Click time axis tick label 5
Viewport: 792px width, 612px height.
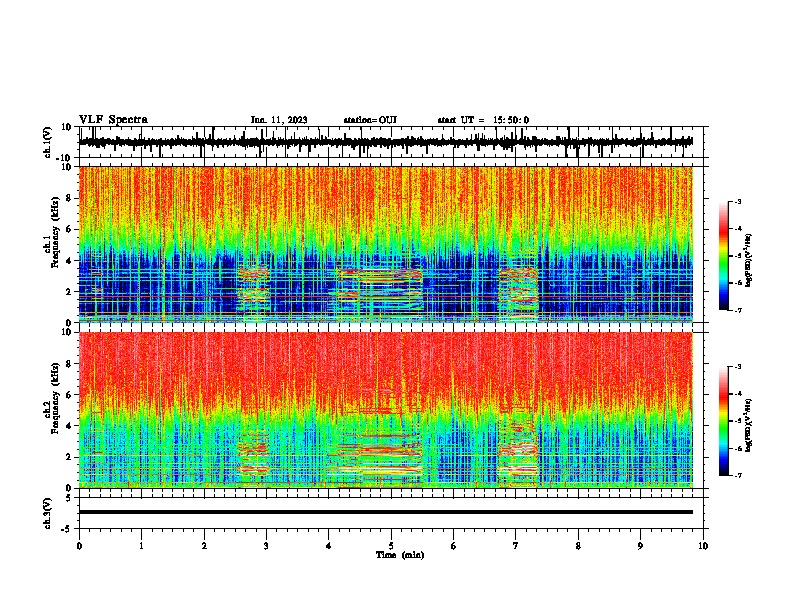391,546
